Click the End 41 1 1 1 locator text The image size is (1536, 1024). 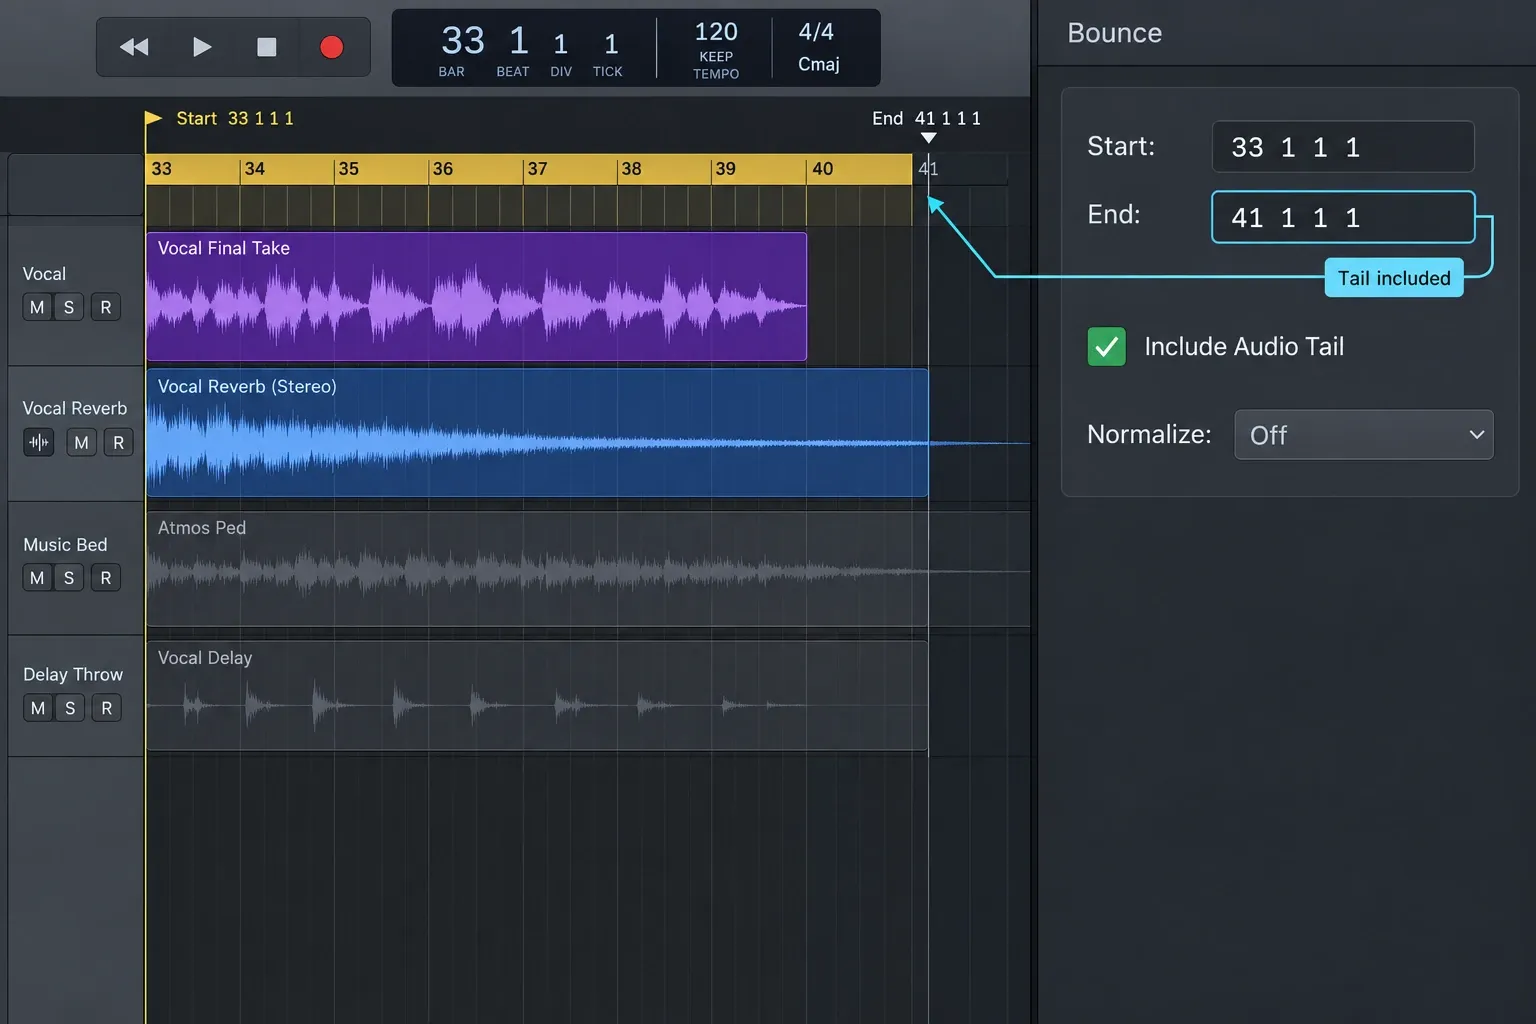926,118
